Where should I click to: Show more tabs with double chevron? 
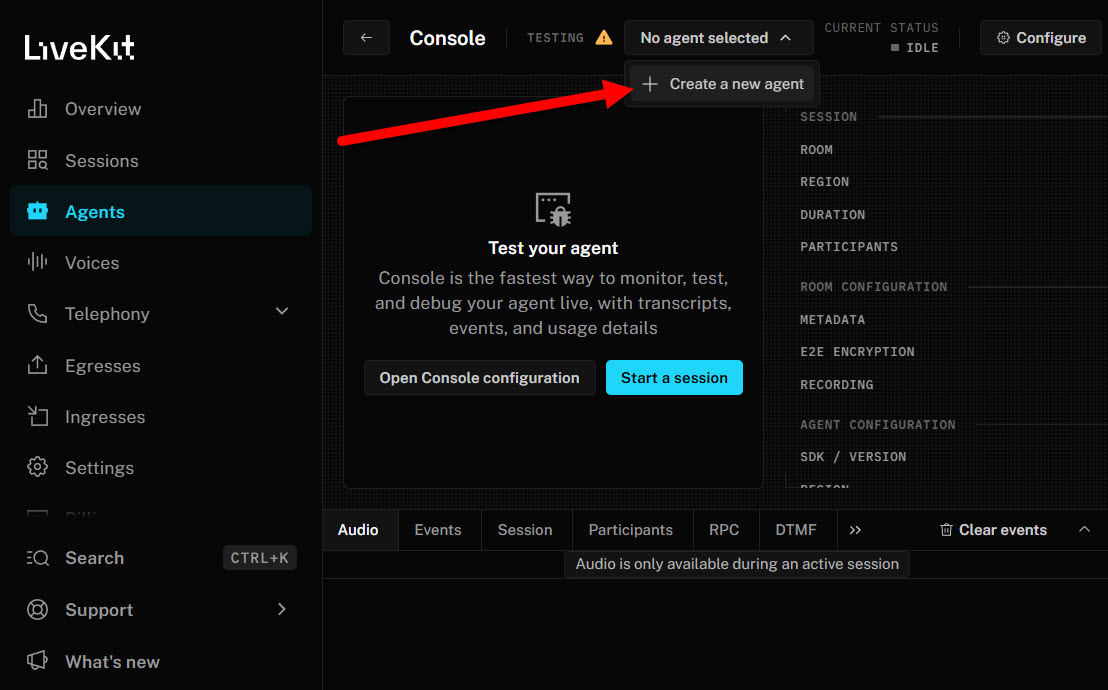[x=855, y=530]
